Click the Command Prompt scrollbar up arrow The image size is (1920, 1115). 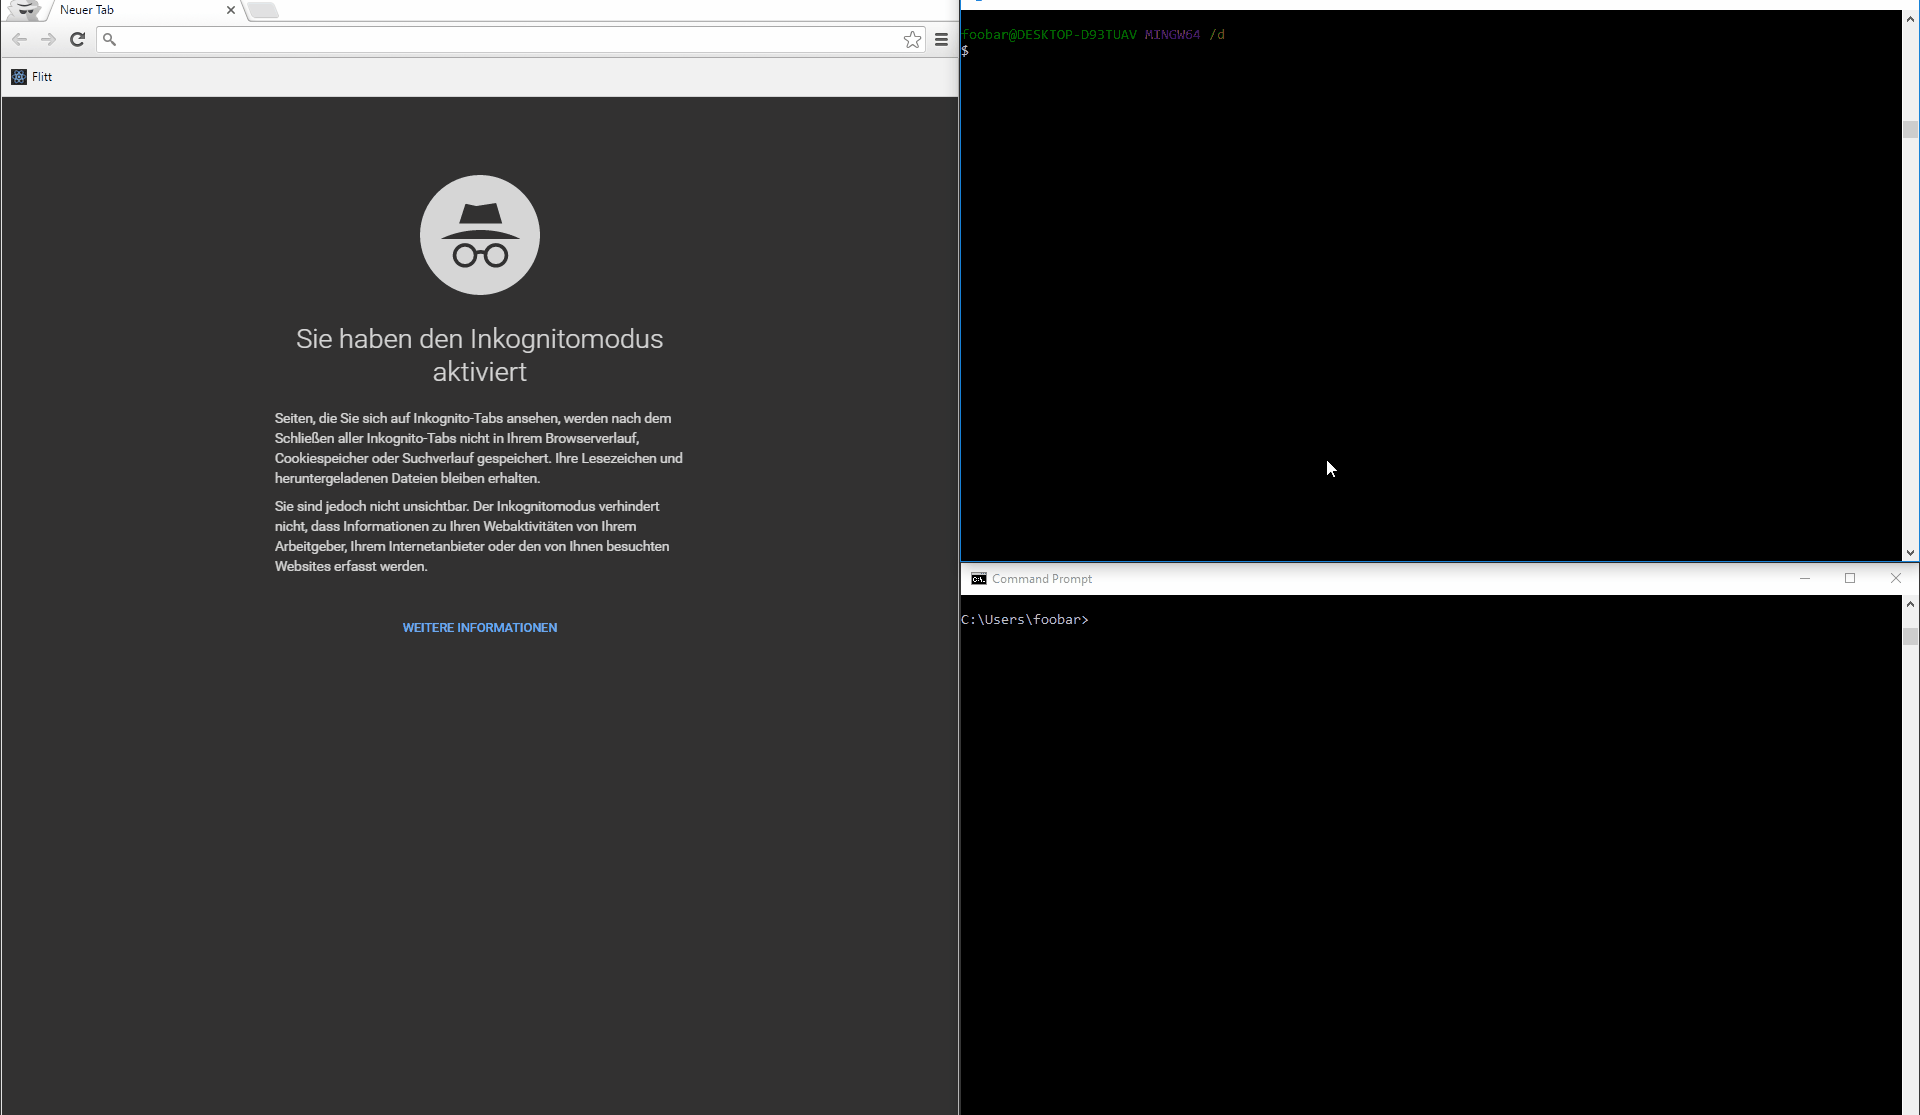(x=1910, y=604)
